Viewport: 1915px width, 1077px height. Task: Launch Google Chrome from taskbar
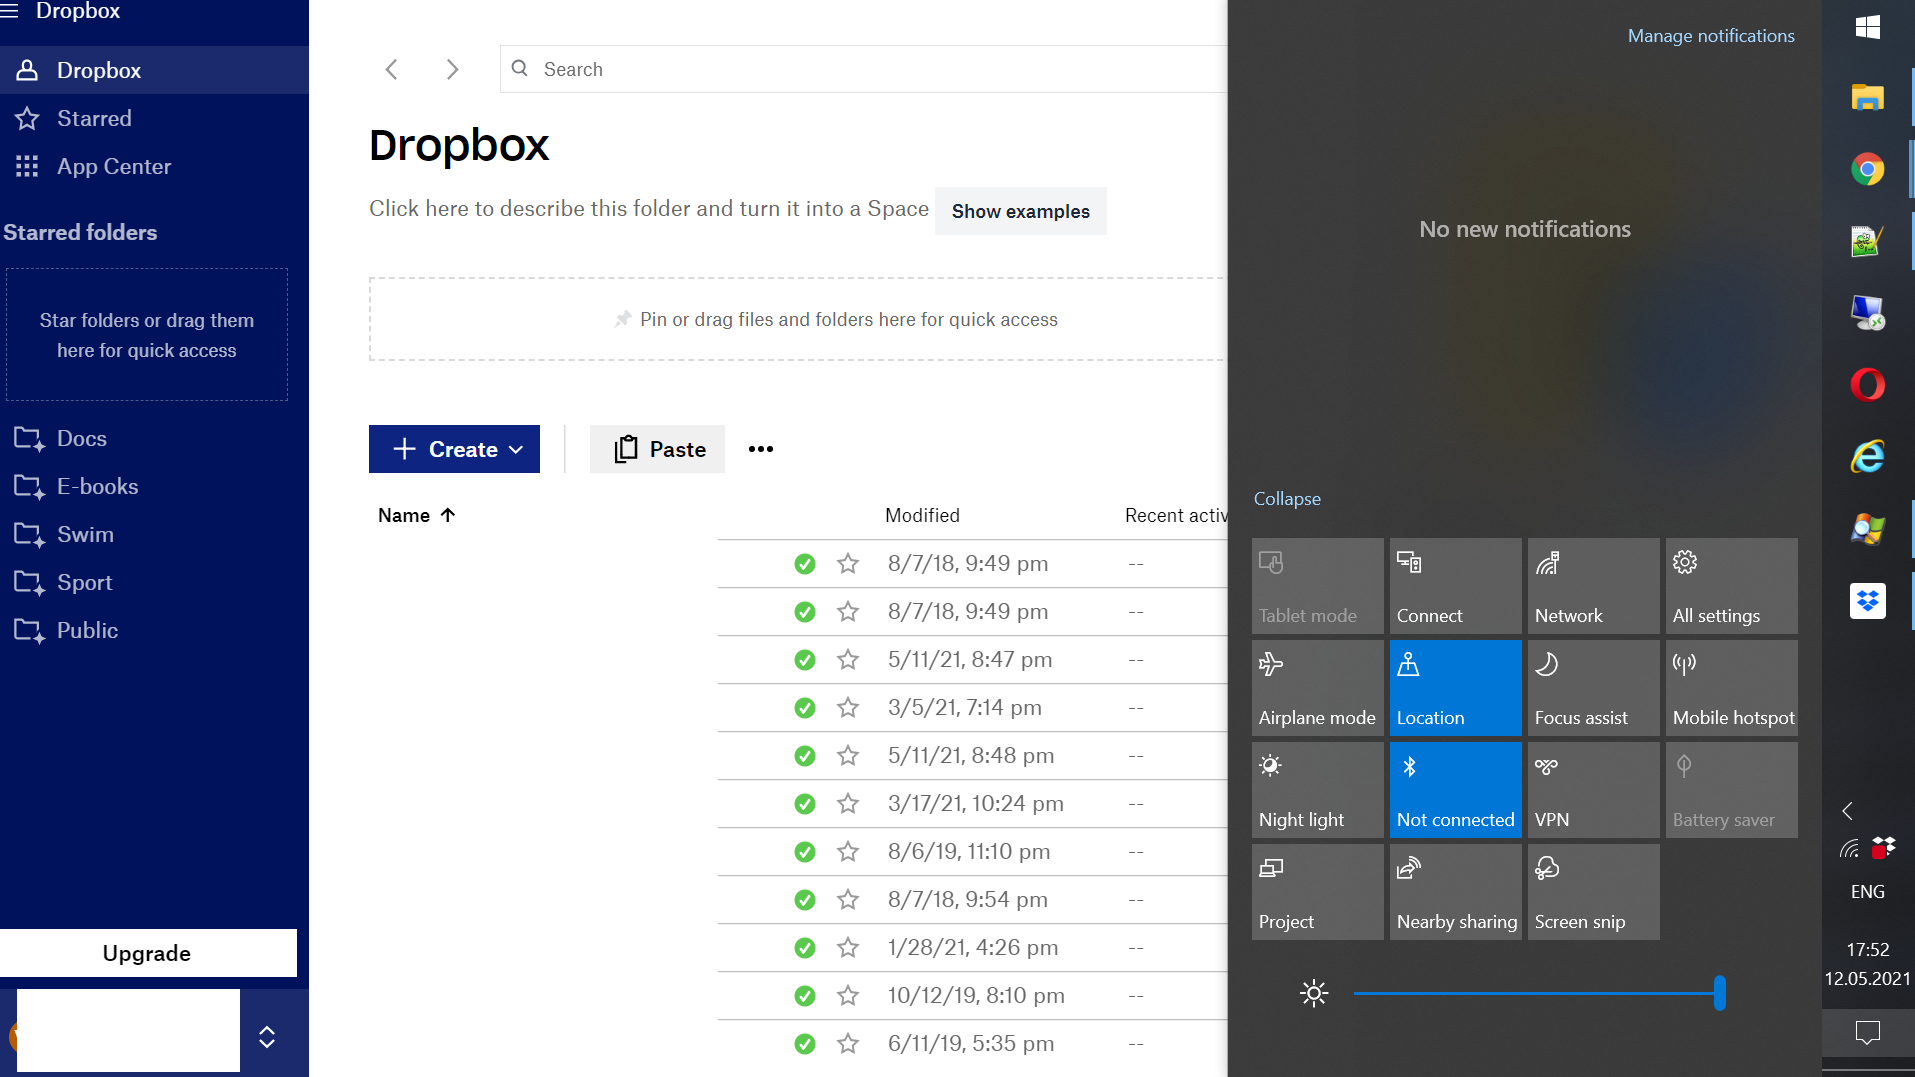pyautogui.click(x=1867, y=169)
